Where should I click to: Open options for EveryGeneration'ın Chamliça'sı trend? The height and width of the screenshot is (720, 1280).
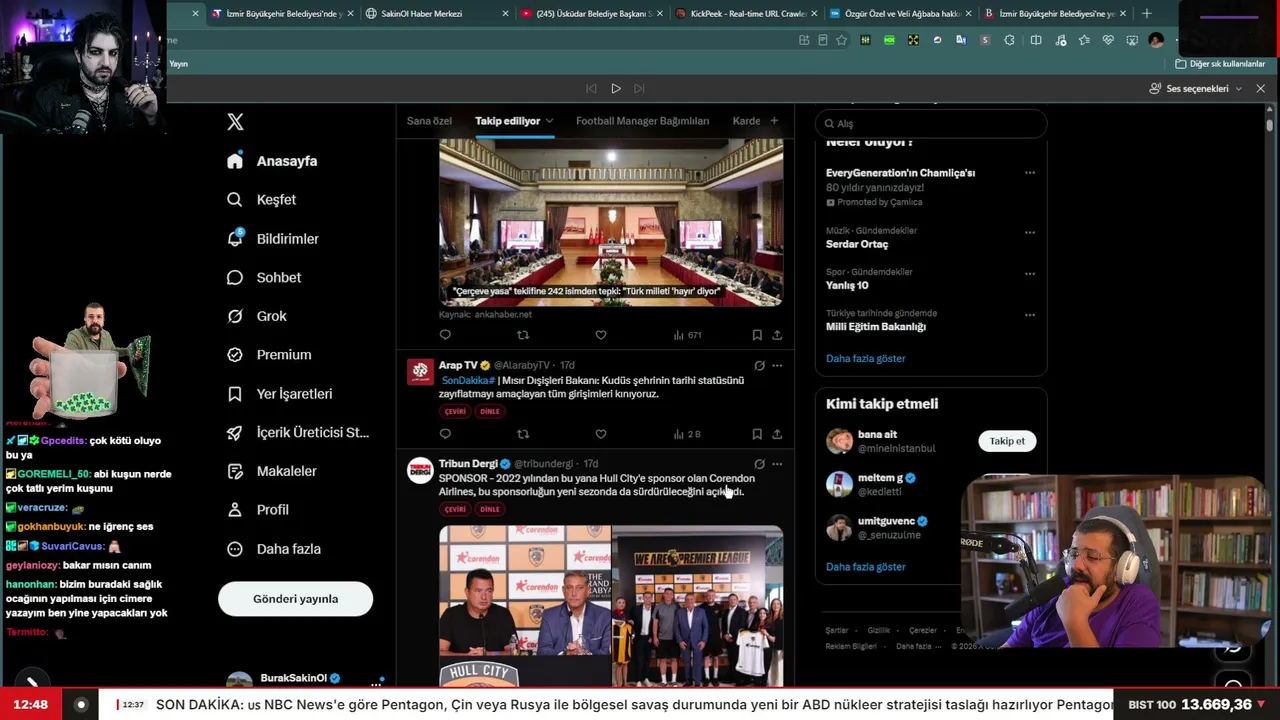coord(1030,173)
